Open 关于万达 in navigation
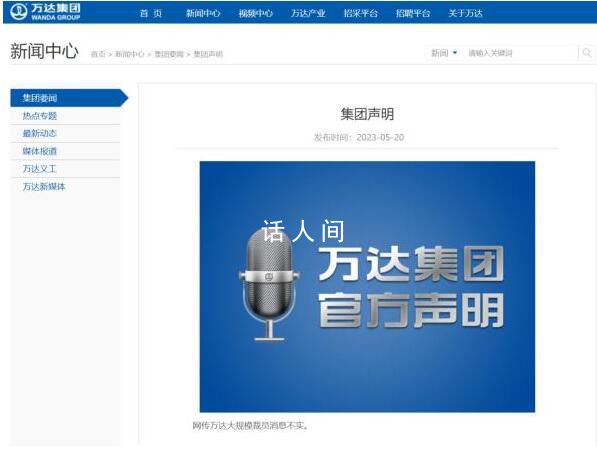 [x=465, y=13]
